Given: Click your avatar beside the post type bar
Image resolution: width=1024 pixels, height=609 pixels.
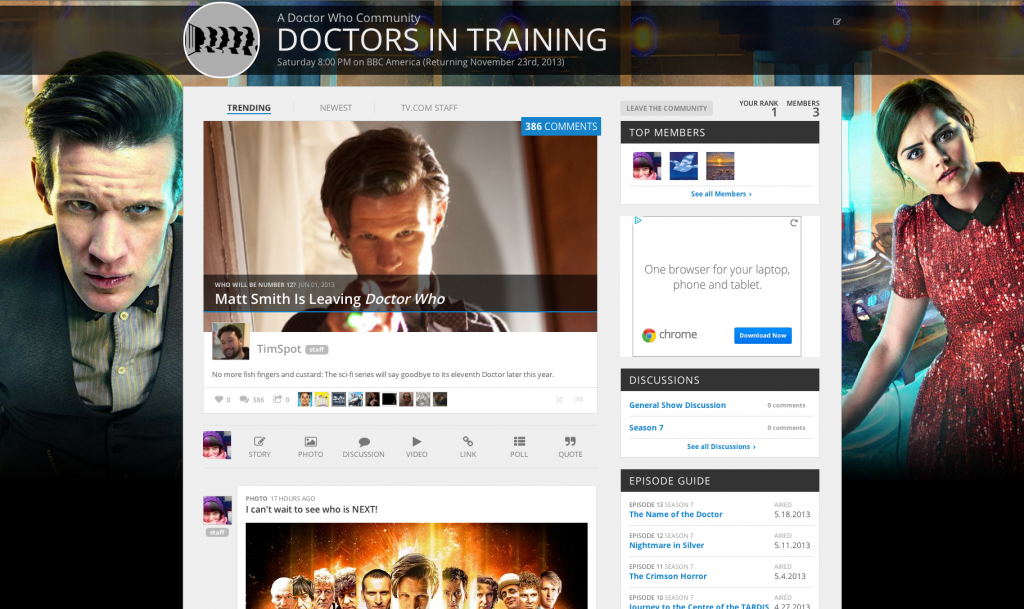Looking at the screenshot, I should (217, 445).
